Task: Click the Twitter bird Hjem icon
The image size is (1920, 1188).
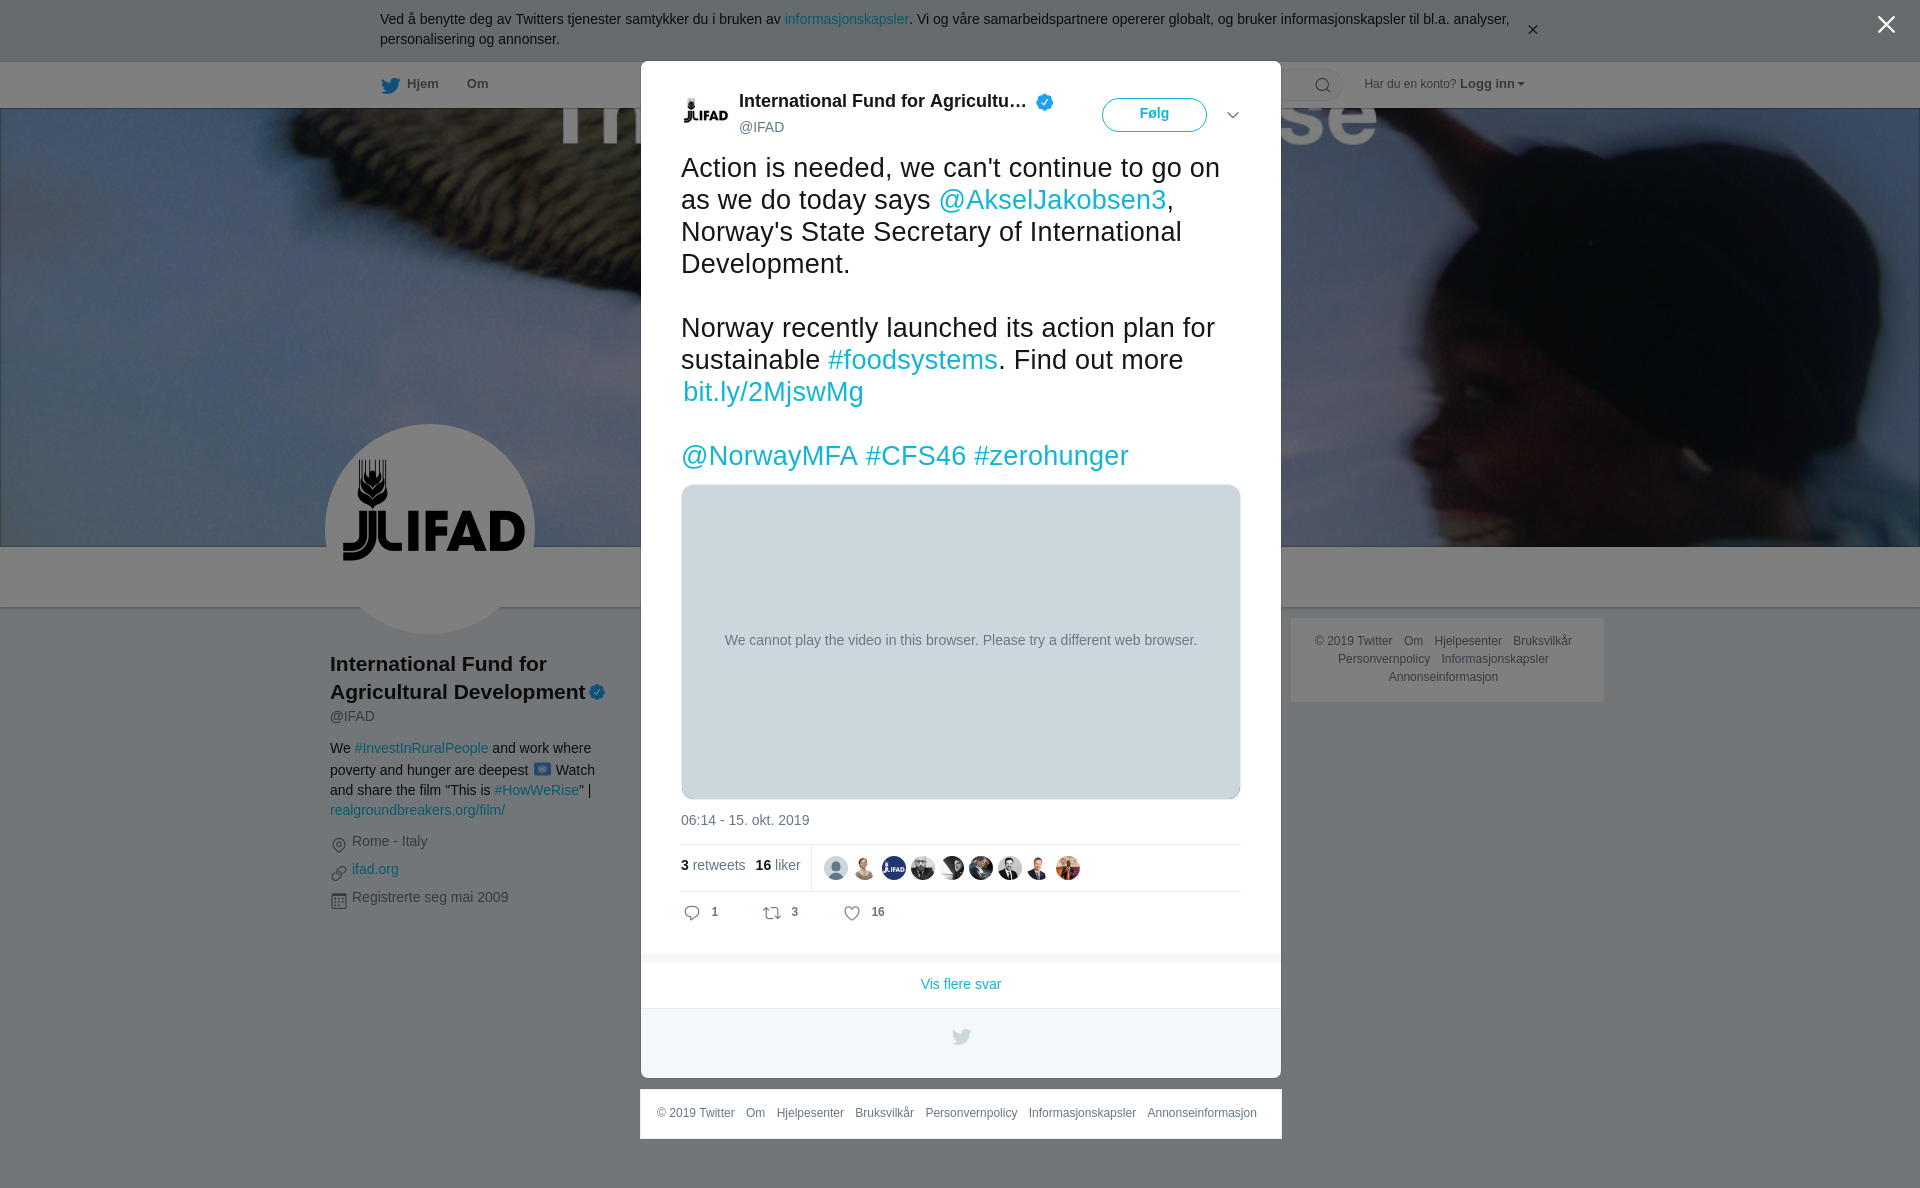Action: coord(390,85)
